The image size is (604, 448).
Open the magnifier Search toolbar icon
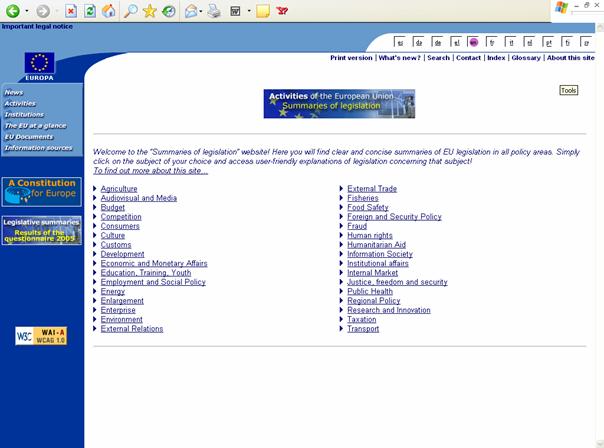[x=131, y=11]
